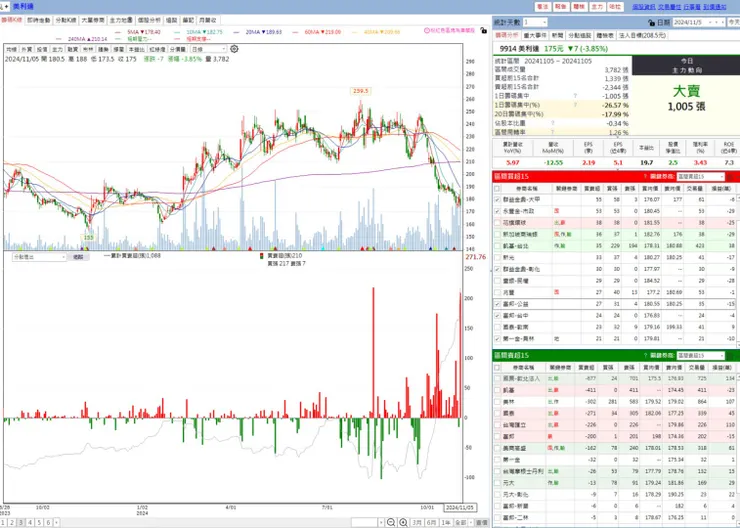Open the 個股資訊 link

click(644, 7)
